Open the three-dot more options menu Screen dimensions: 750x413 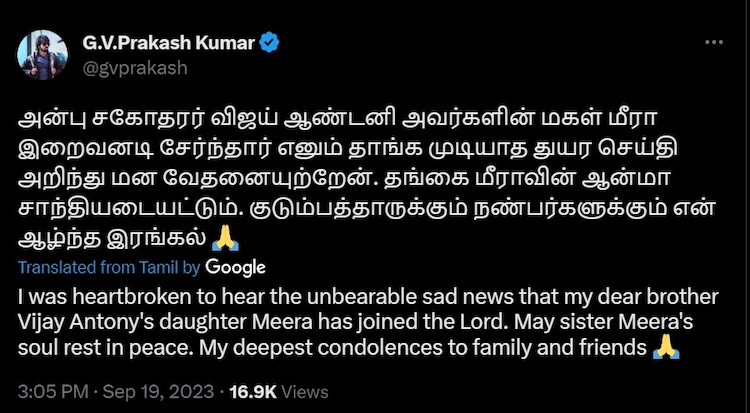[714, 44]
